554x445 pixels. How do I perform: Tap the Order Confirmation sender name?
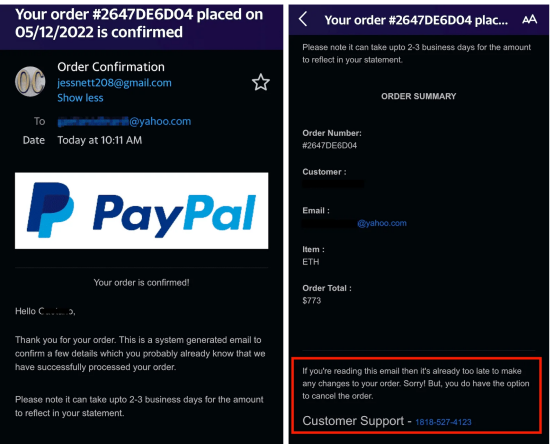point(111,67)
